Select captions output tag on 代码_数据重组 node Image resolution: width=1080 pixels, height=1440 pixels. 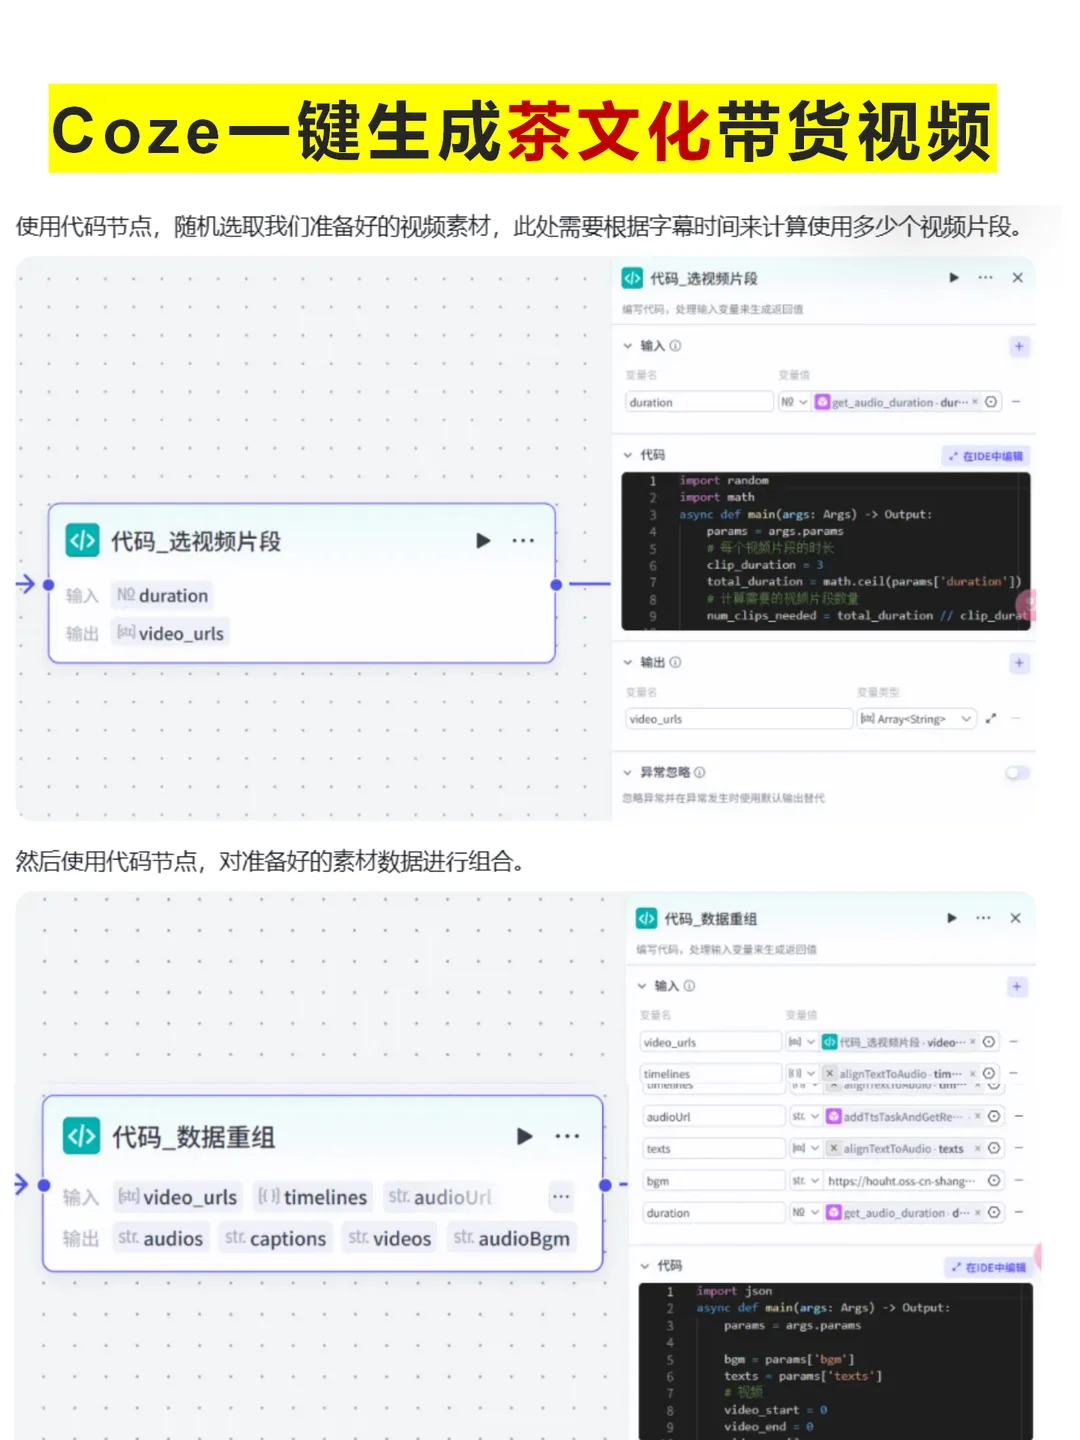pyautogui.click(x=275, y=1238)
